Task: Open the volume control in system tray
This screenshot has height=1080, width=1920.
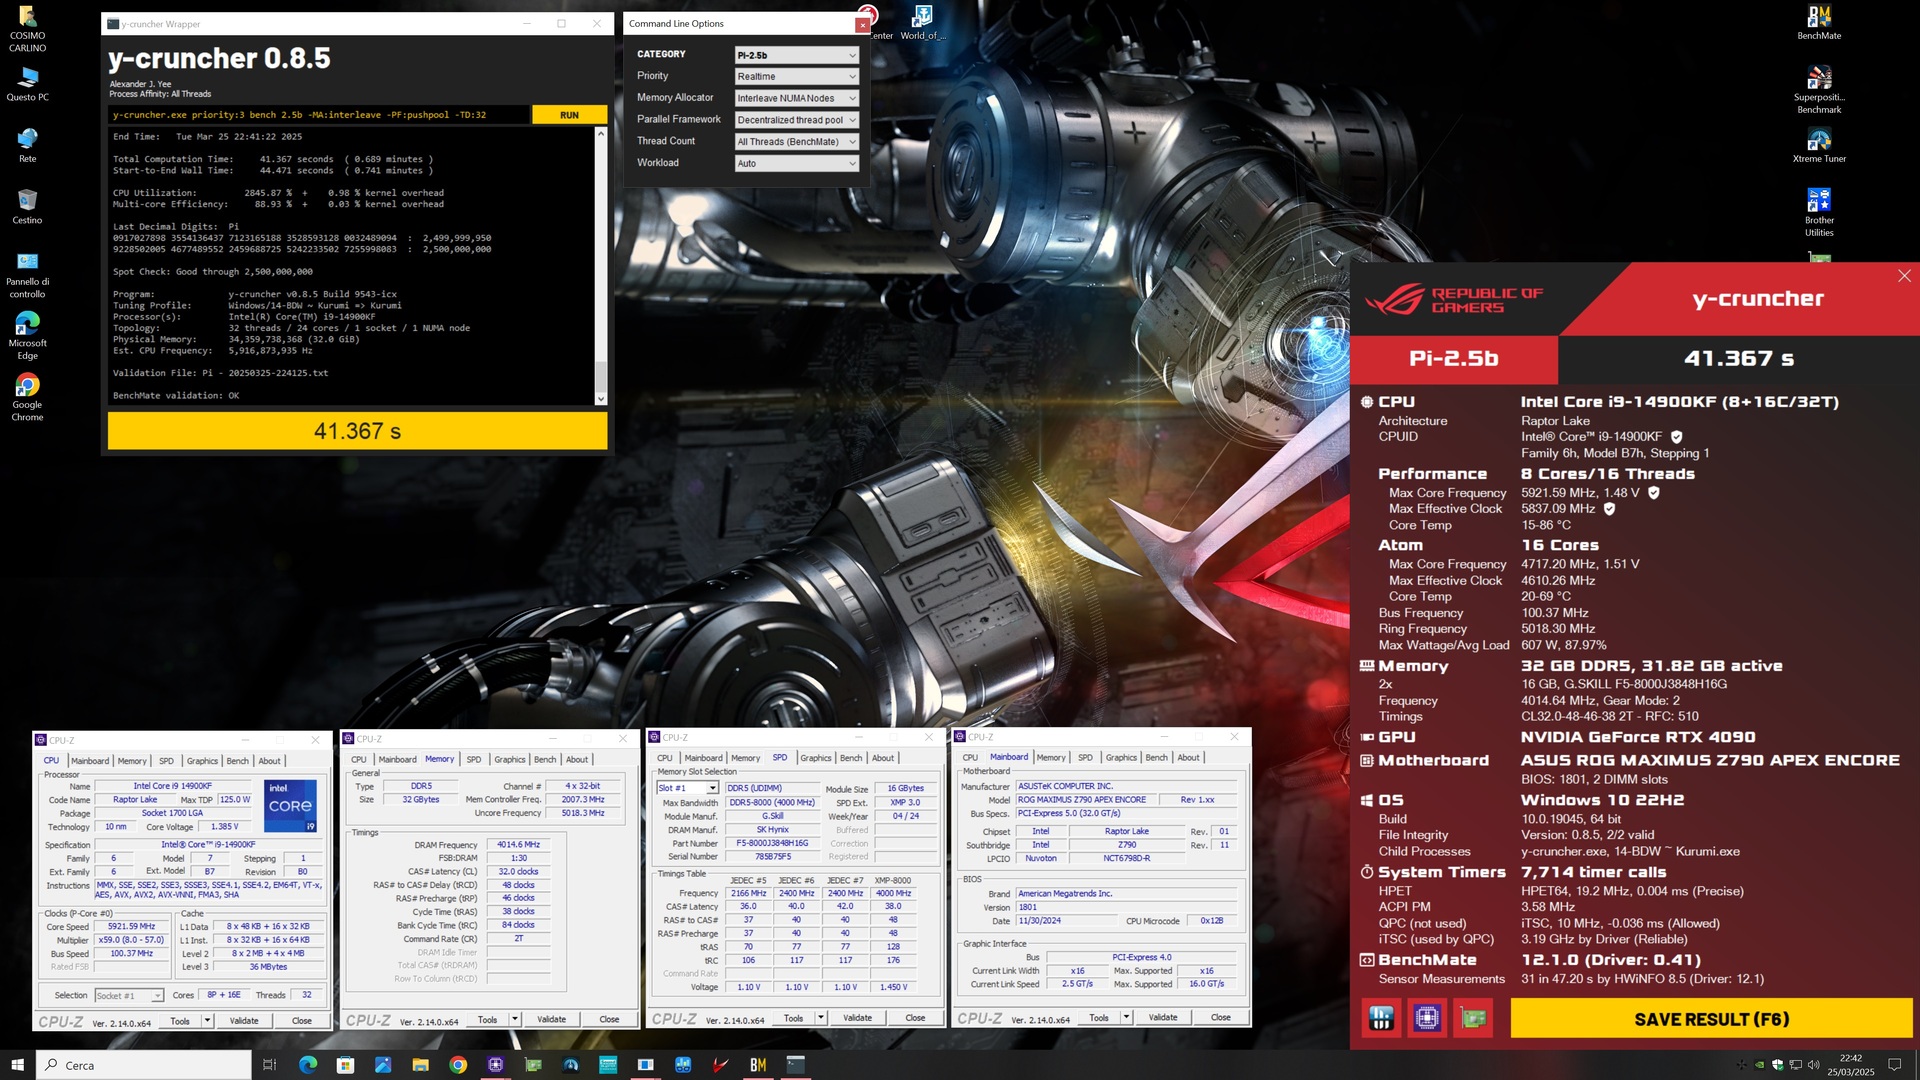Action: 1814,1065
